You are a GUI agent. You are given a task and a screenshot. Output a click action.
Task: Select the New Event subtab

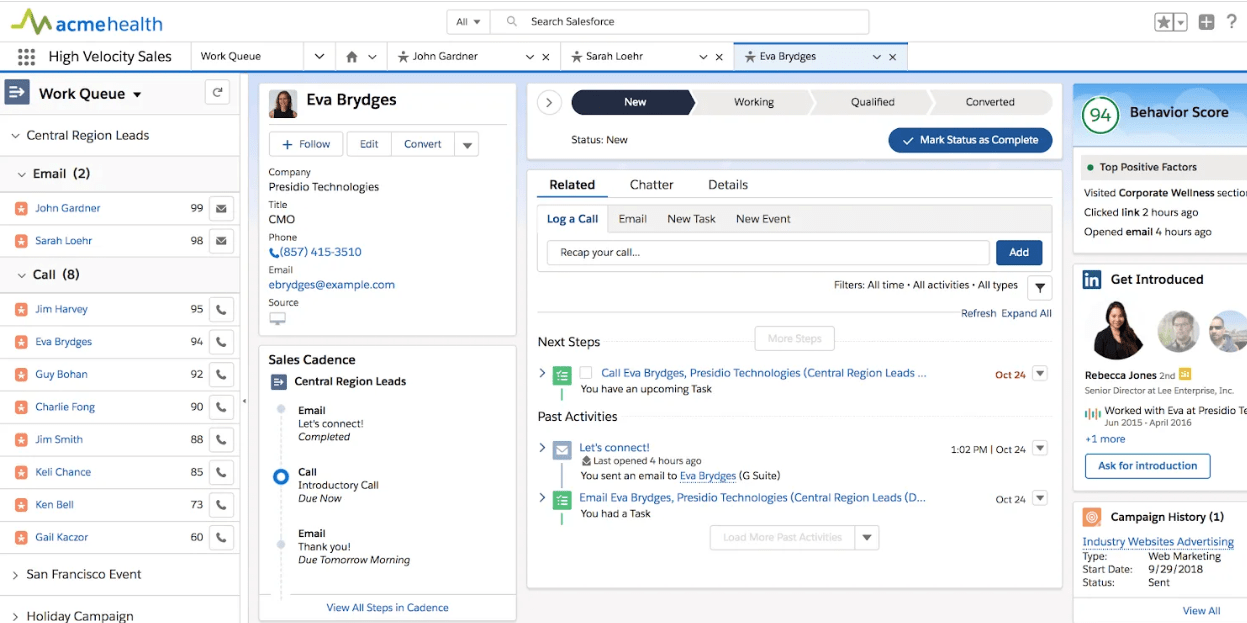click(x=763, y=219)
